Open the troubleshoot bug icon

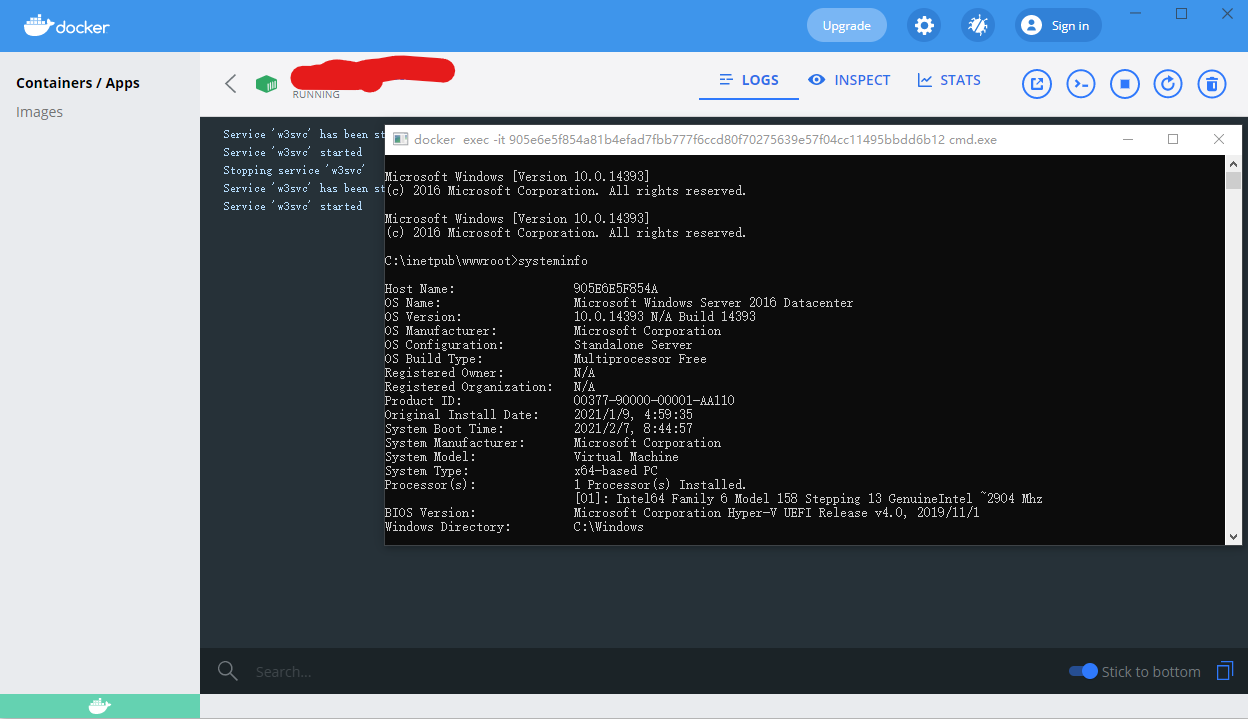point(978,25)
